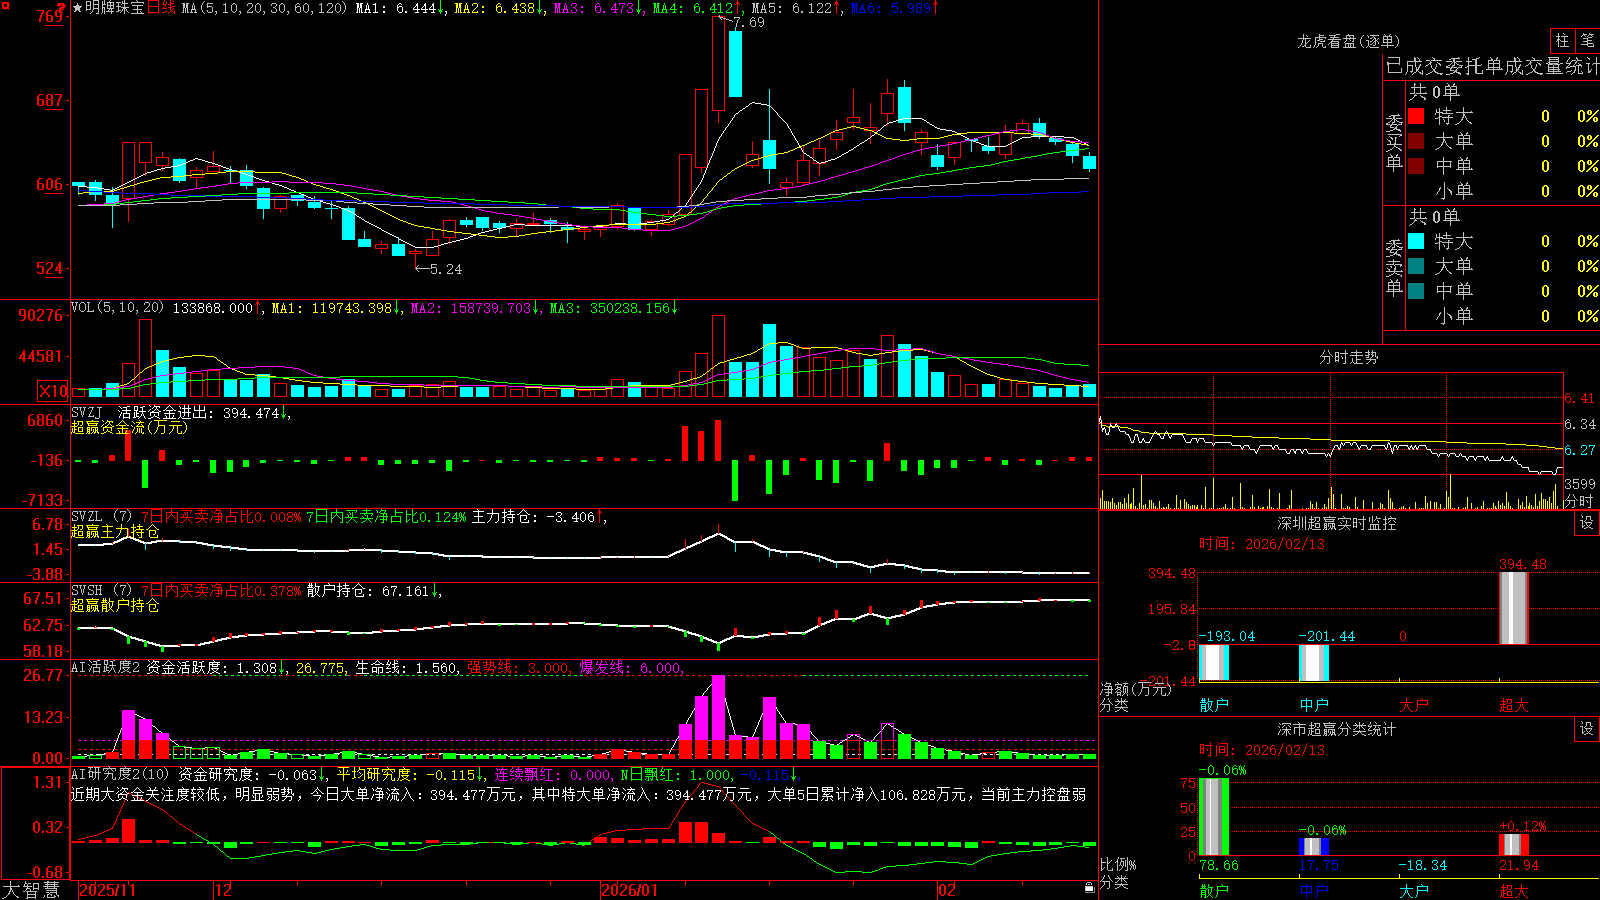Select the 12 month timeline marker
The height and width of the screenshot is (900, 1600).
[224, 890]
